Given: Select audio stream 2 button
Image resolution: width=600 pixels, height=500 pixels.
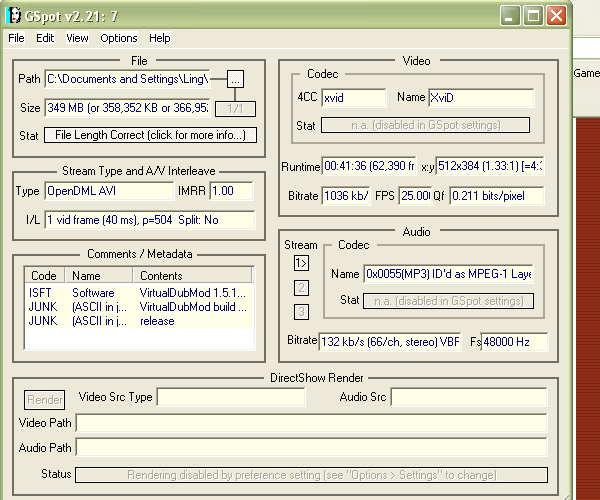Looking at the screenshot, I should pos(301,288).
